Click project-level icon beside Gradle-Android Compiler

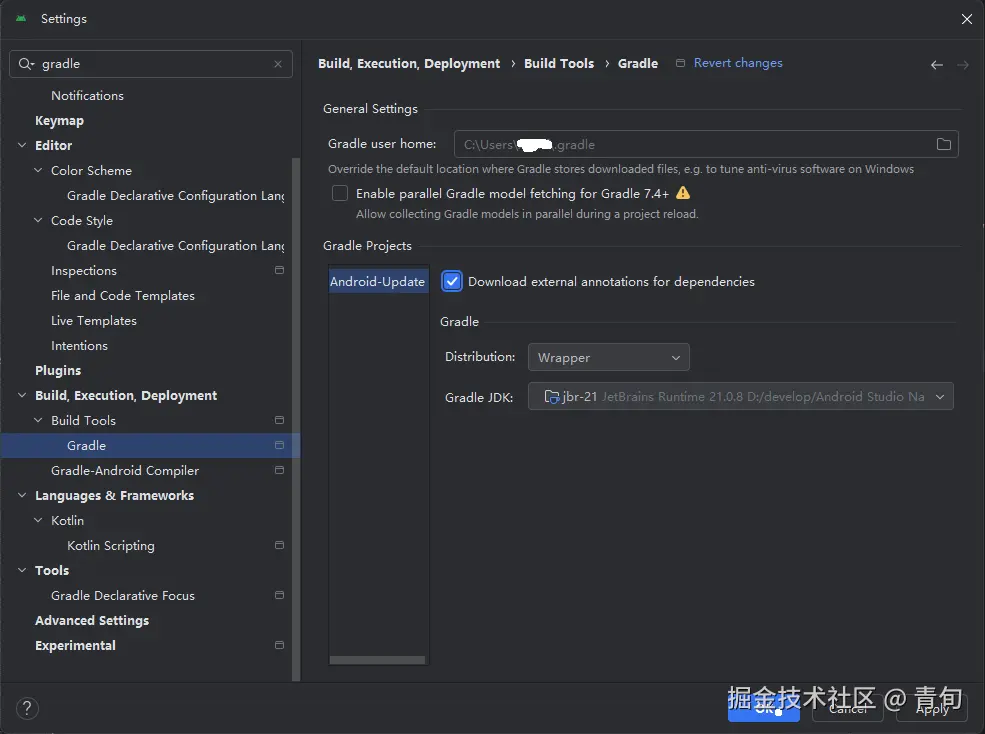click(280, 470)
